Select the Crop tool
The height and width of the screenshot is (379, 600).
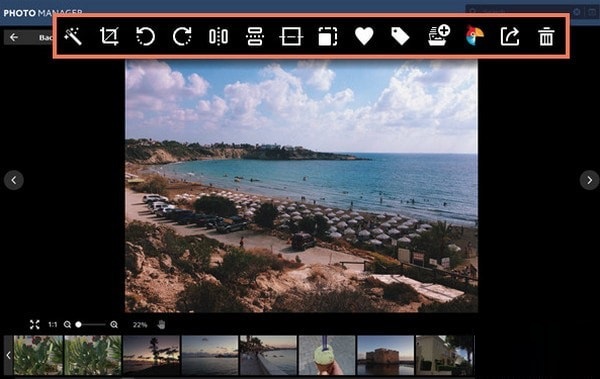coord(109,37)
